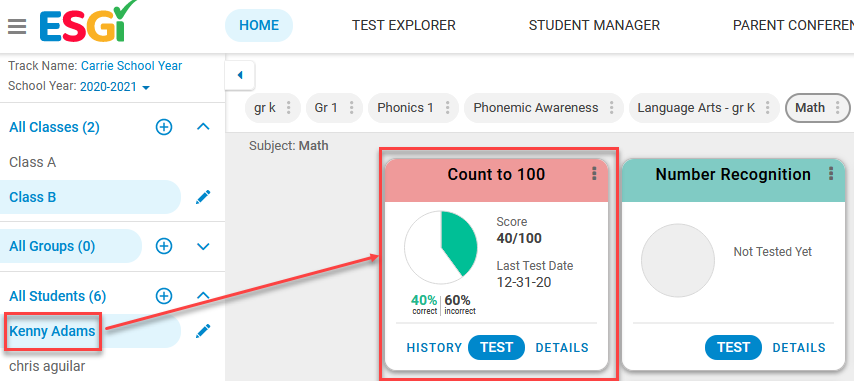Open Student Manager in top navigation
The image size is (854, 381).
pos(594,26)
